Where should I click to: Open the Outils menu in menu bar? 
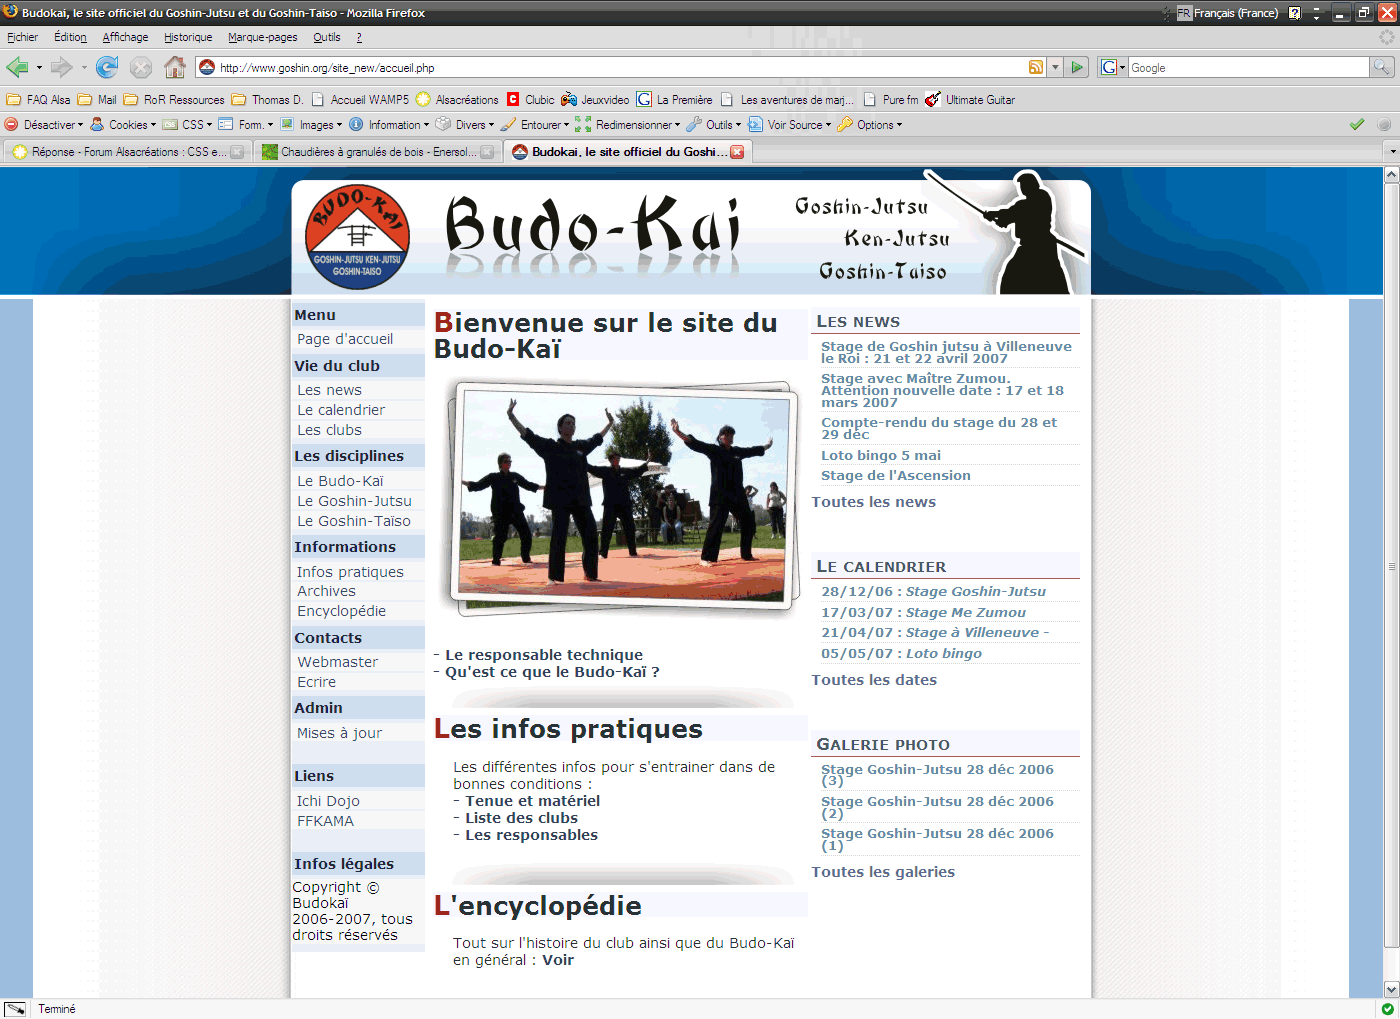coord(326,37)
